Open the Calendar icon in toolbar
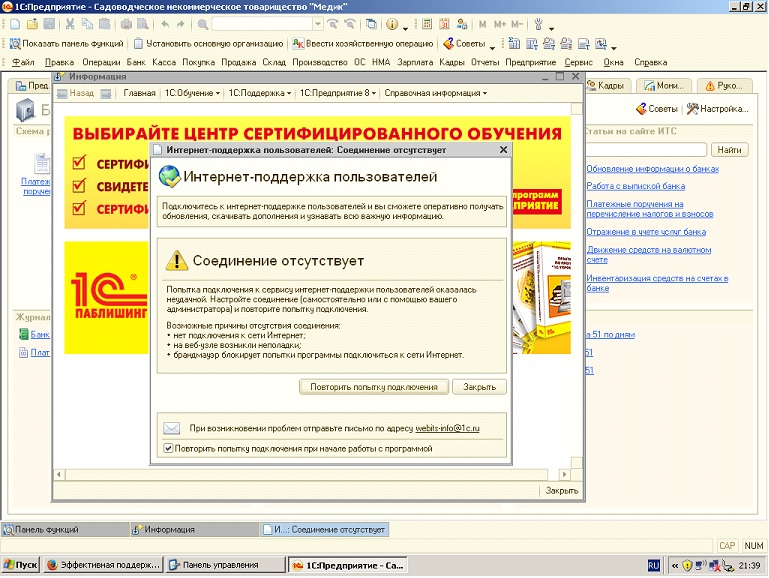Image resolution: width=769 pixels, height=578 pixels. coord(444,24)
